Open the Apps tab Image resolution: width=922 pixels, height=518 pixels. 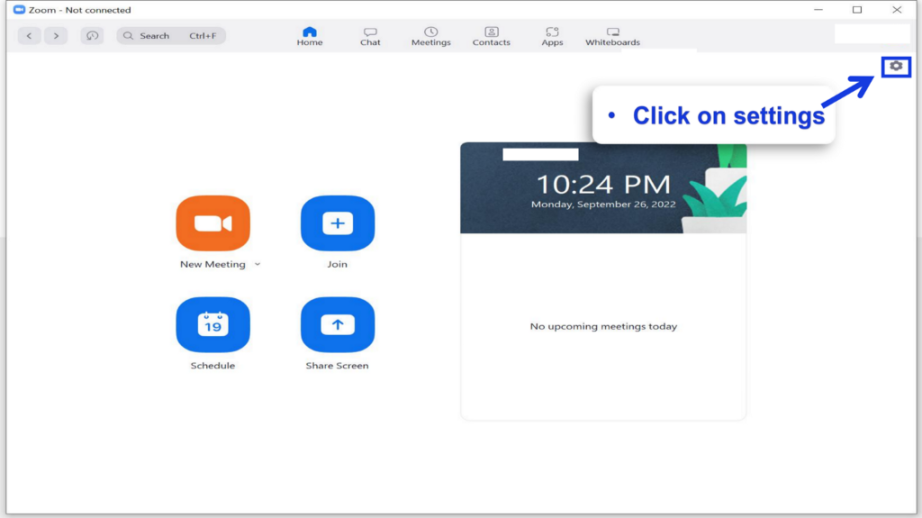point(552,36)
